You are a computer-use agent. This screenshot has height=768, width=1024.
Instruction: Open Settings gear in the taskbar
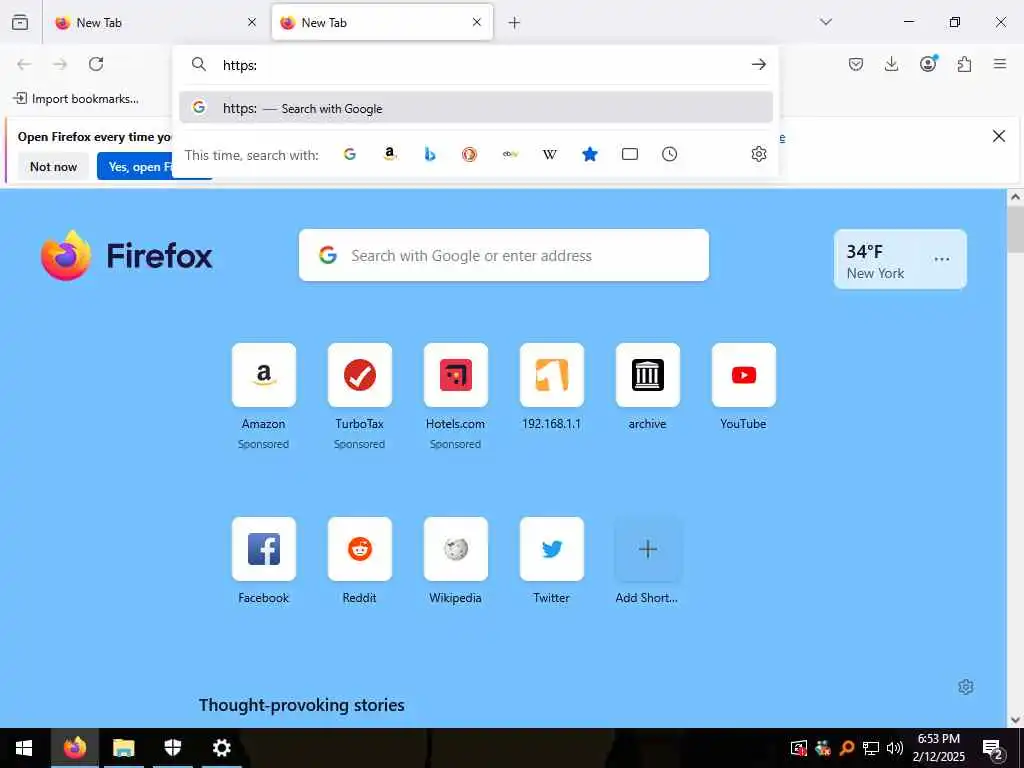[x=221, y=748]
